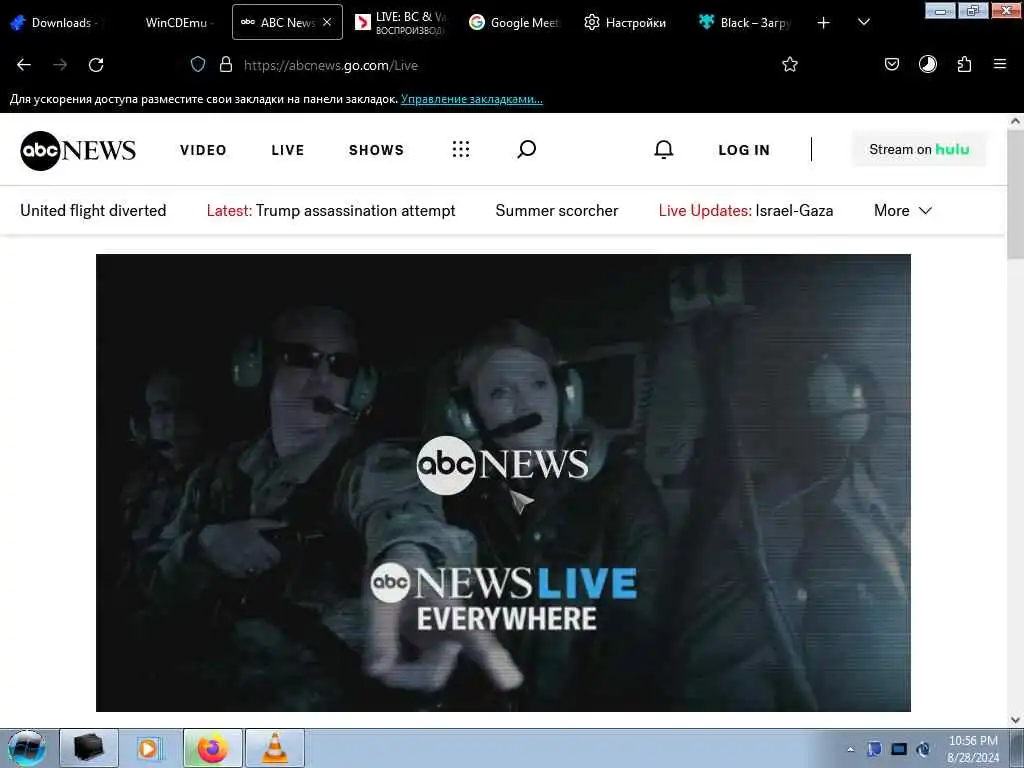Open the sections grid menu icon
Viewport: 1024px width, 768px height.
click(x=461, y=150)
